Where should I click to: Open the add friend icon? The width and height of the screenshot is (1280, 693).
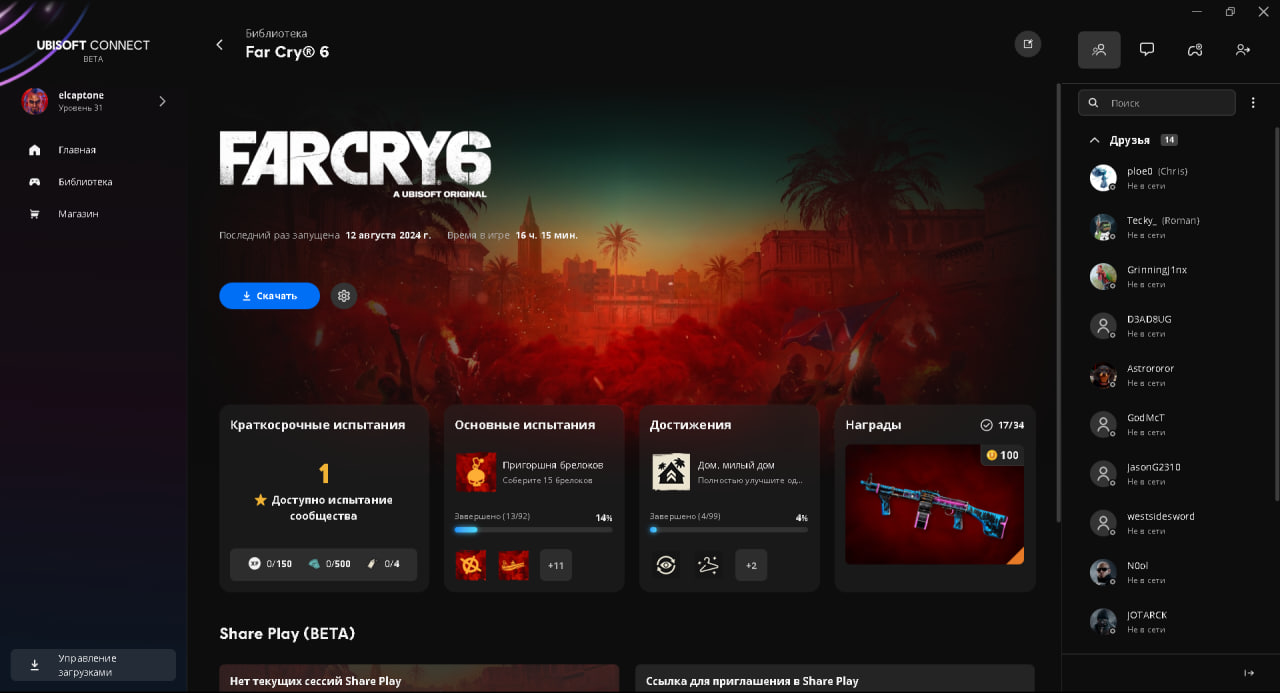1243,49
